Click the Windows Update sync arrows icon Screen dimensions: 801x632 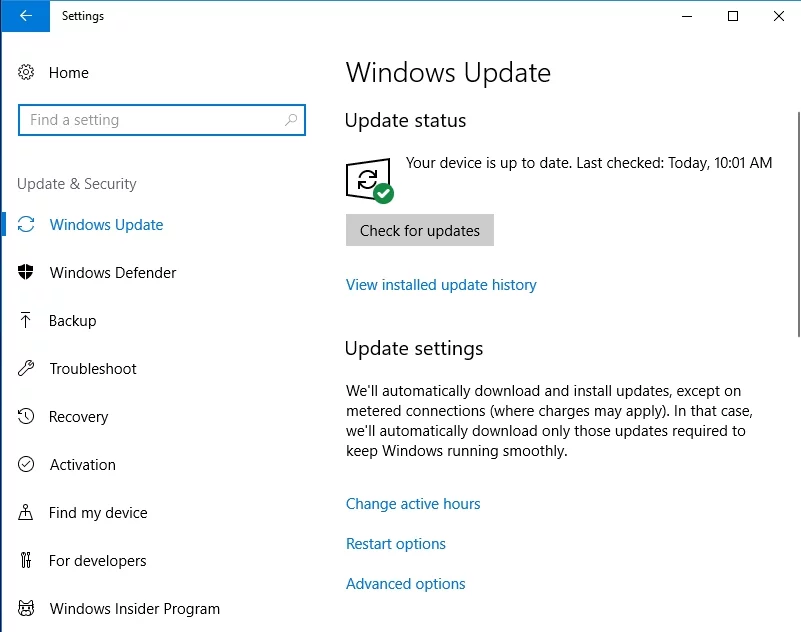[x=26, y=224]
